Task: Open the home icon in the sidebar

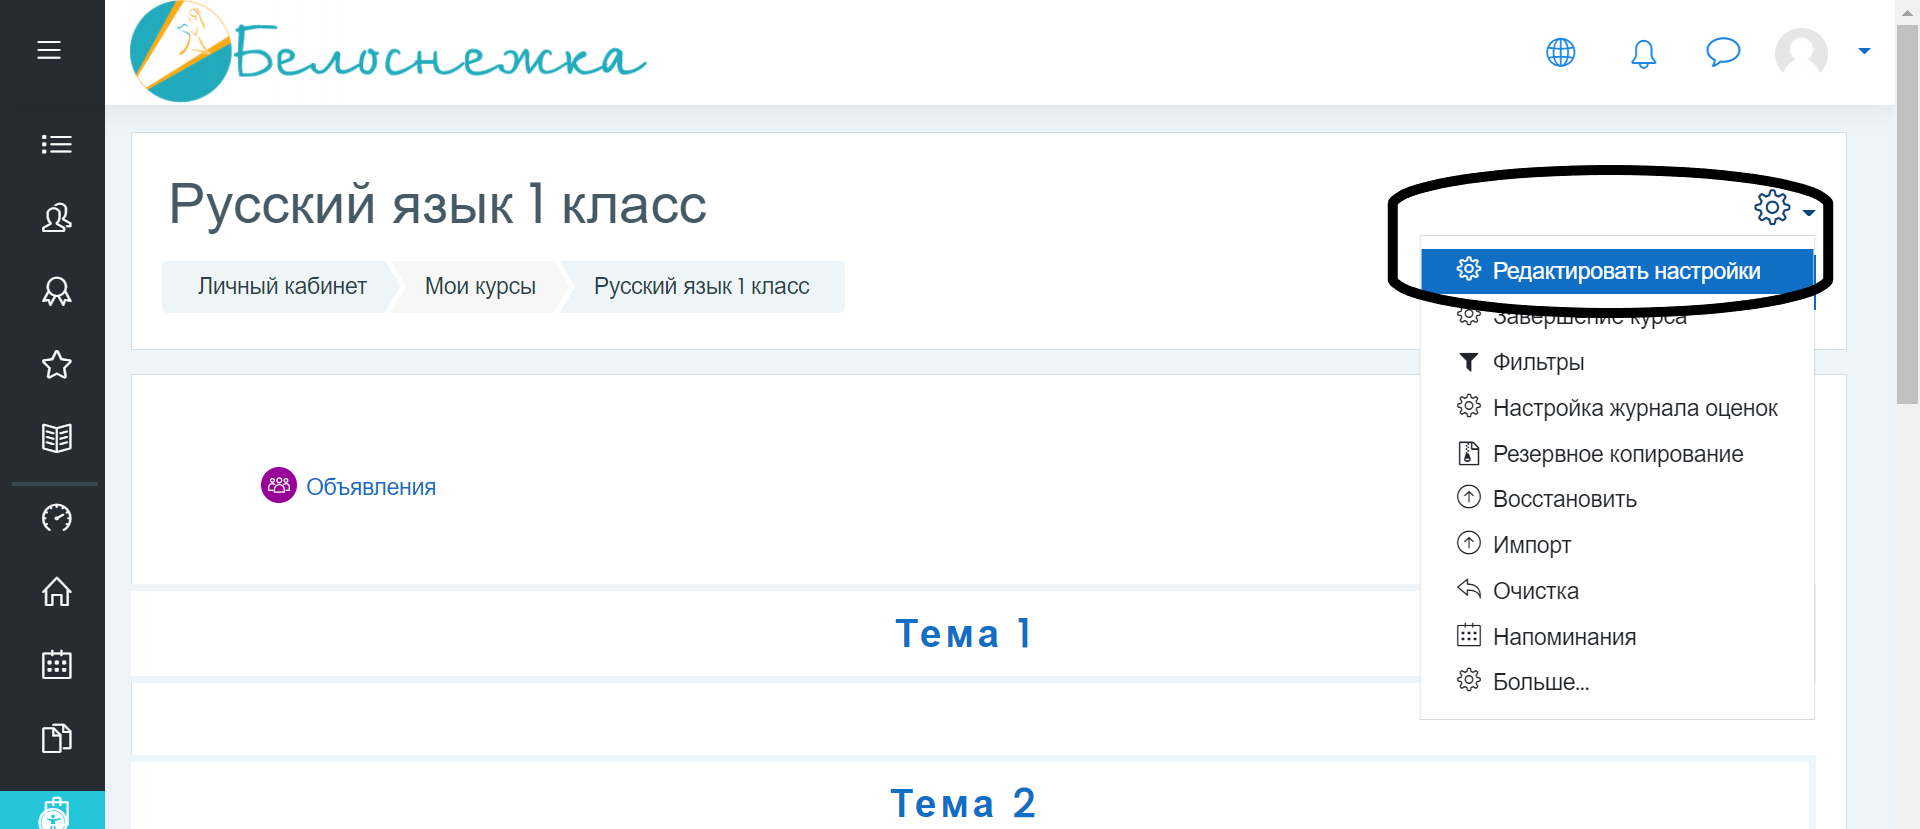Action: click(x=57, y=591)
